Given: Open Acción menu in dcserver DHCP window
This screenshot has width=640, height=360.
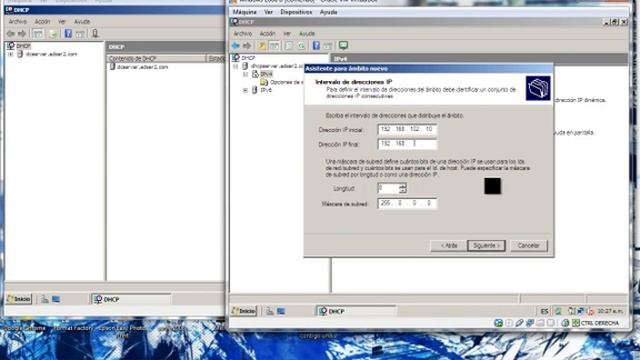Looking at the screenshot, I should [42, 21].
